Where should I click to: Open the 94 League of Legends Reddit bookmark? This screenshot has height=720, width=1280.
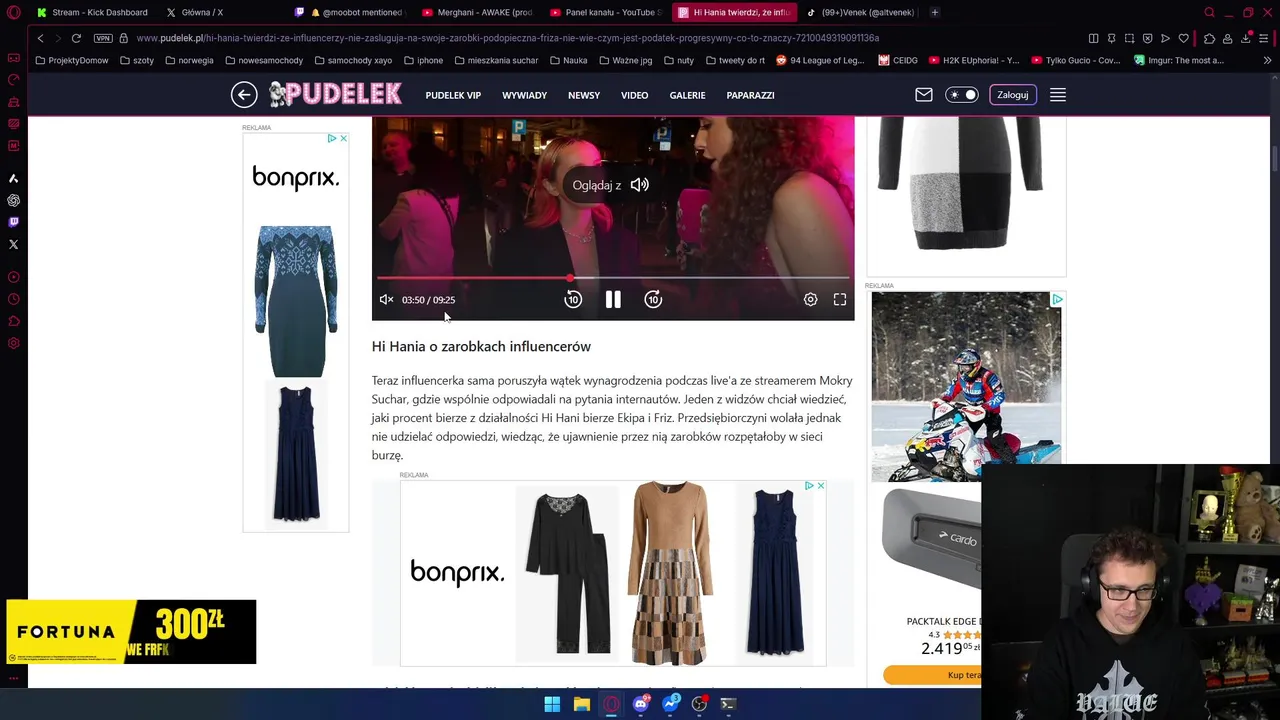pyautogui.click(x=820, y=60)
